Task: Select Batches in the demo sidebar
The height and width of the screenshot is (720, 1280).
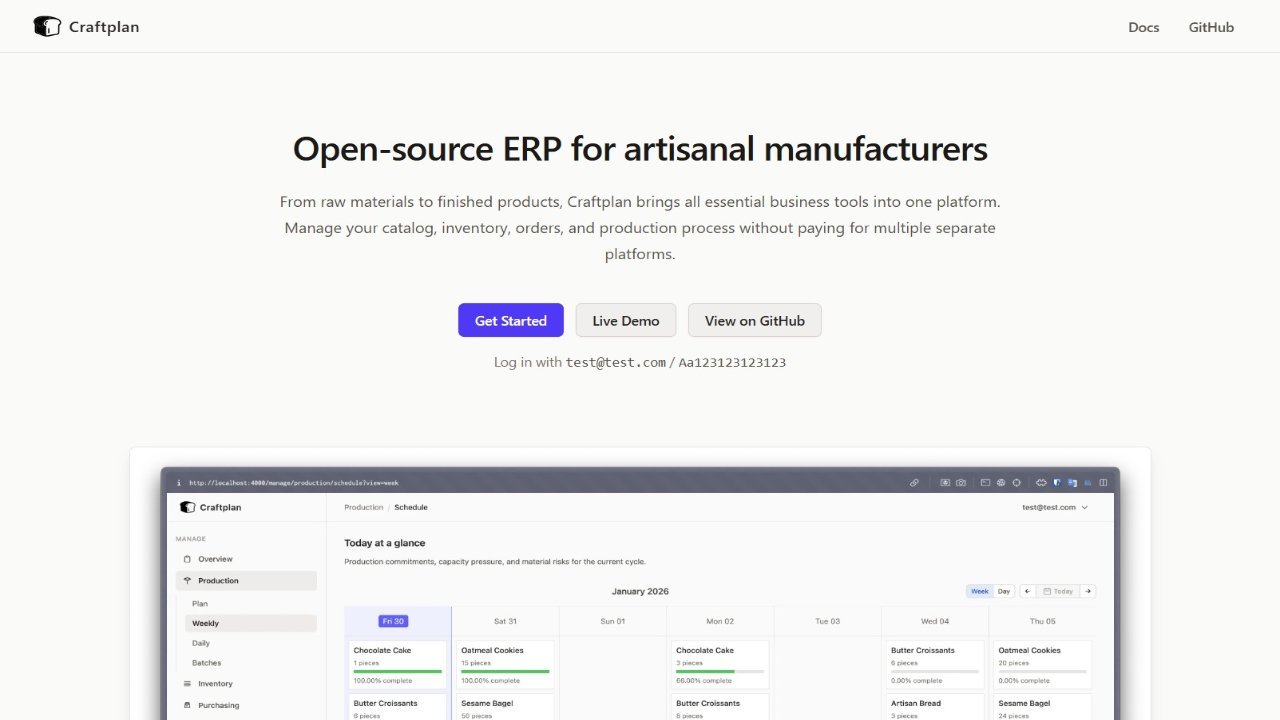Action: (x=207, y=663)
